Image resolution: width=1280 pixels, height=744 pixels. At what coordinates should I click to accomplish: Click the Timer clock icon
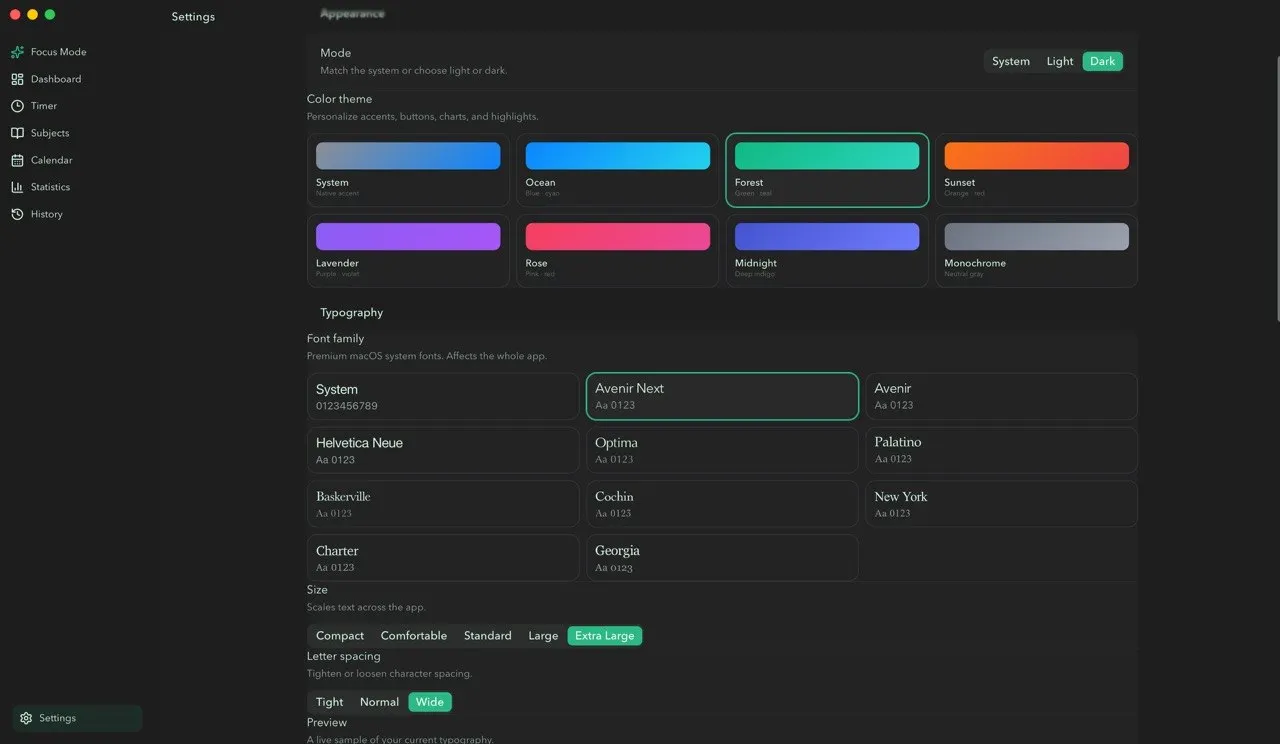pyautogui.click(x=17, y=106)
